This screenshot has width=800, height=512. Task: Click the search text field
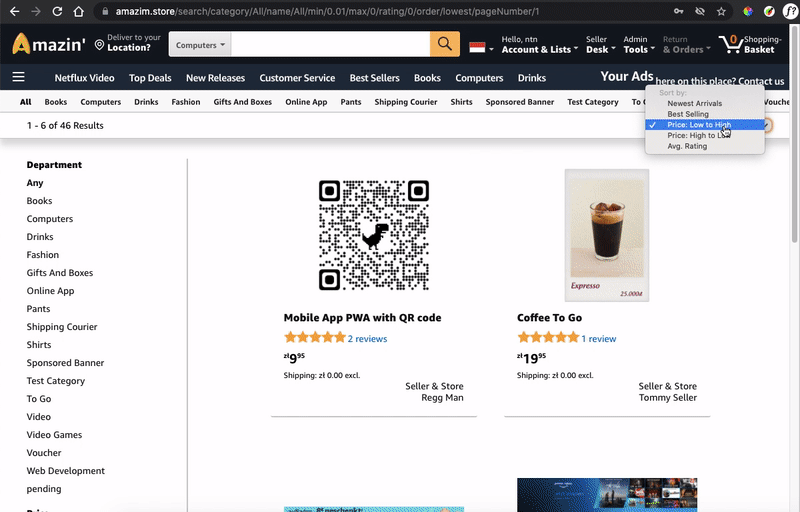[331, 44]
